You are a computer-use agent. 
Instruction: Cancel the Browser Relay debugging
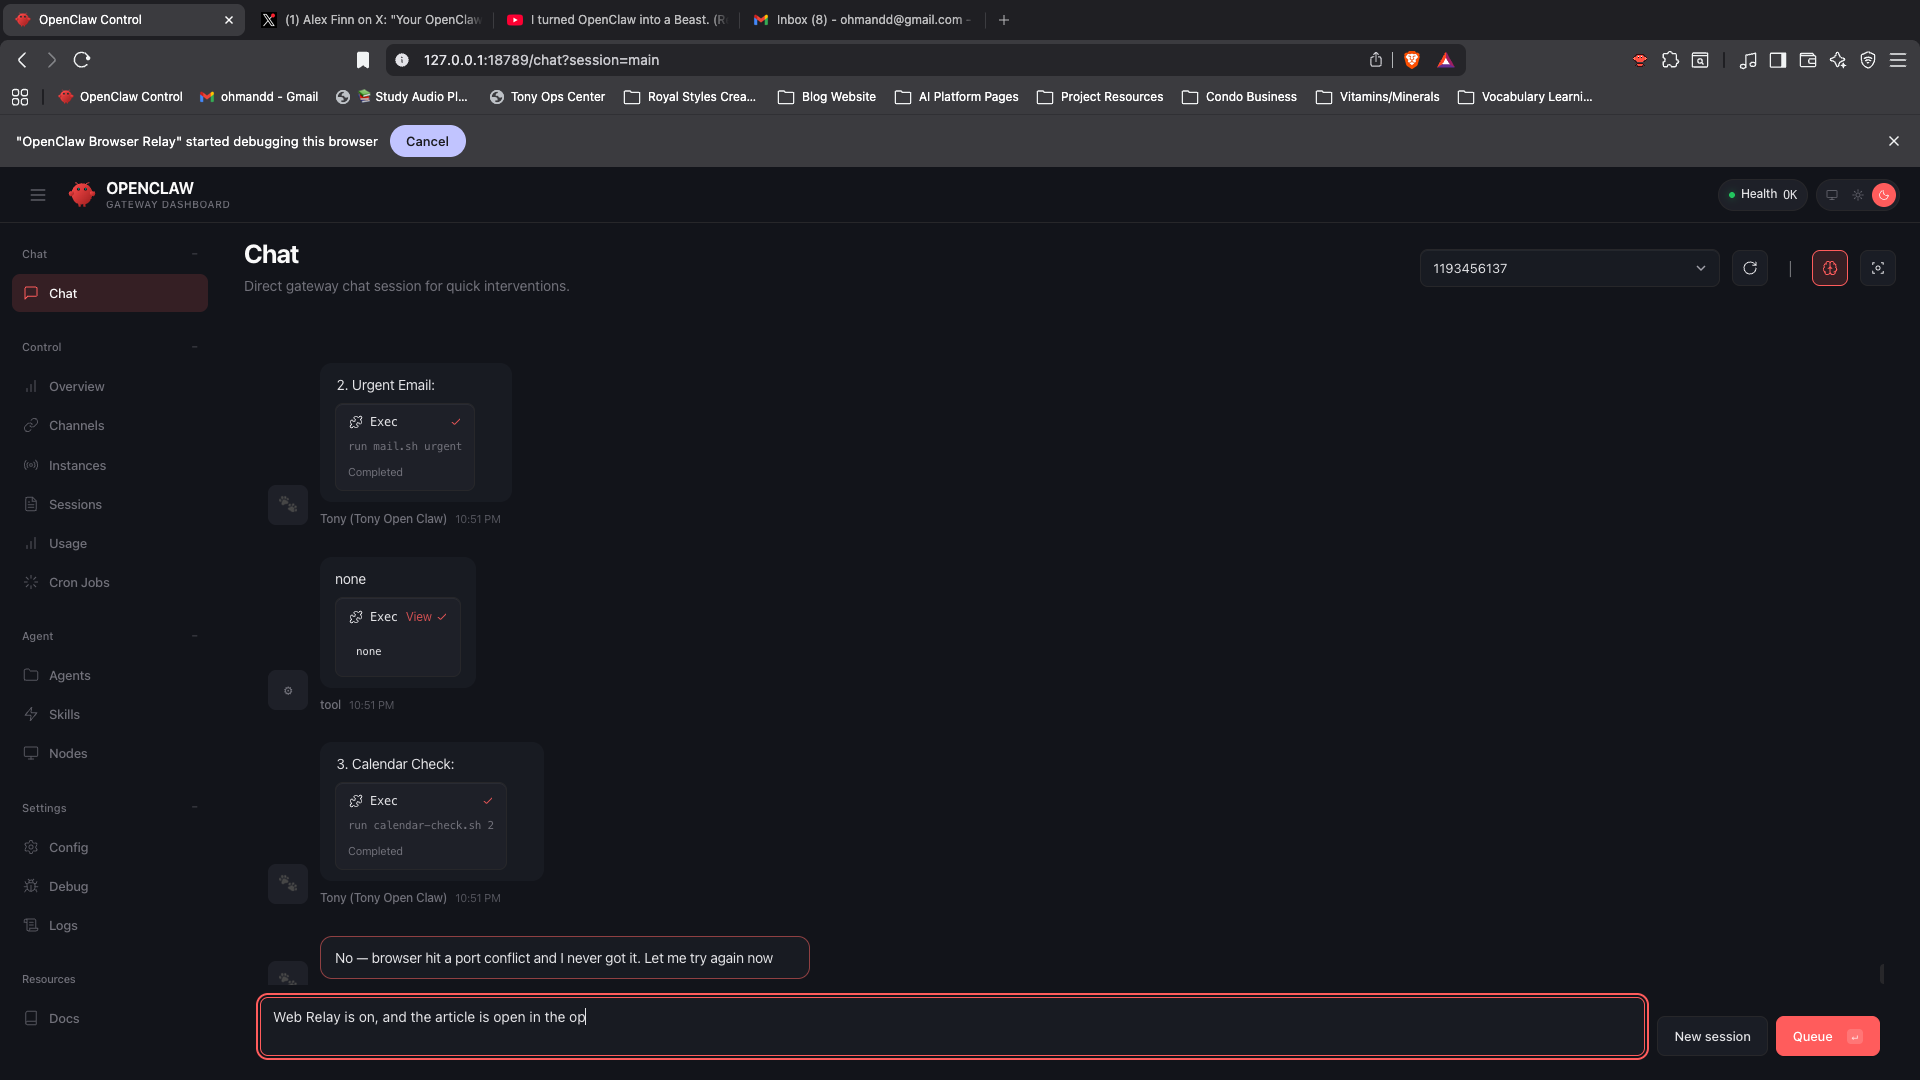pos(427,141)
